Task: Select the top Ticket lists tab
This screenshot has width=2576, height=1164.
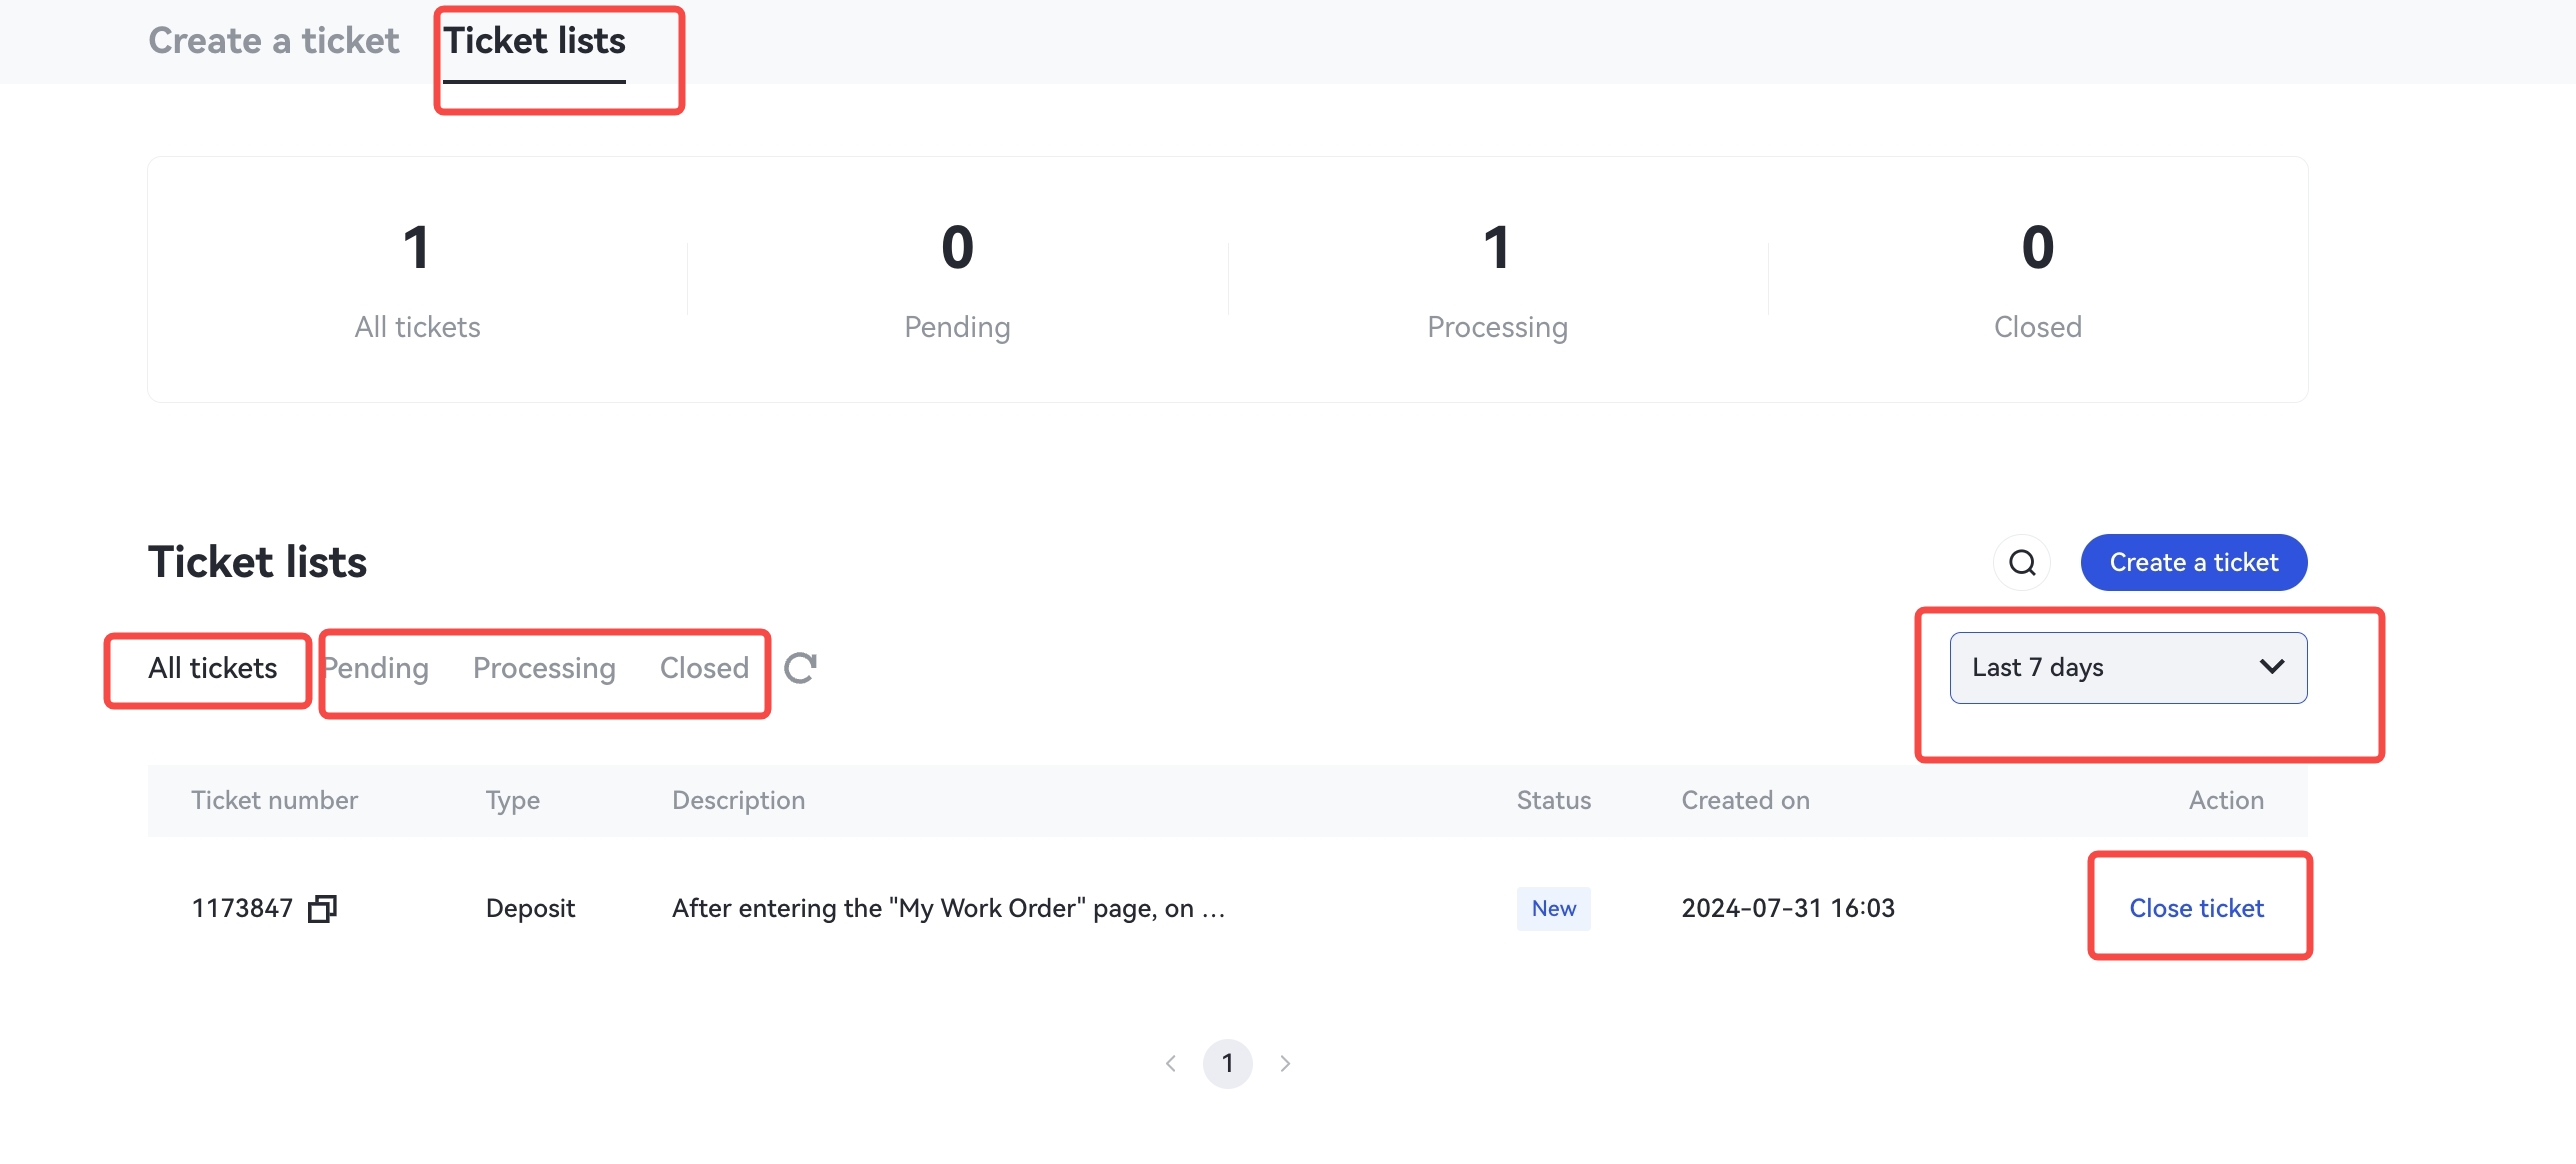Action: (535, 41)
